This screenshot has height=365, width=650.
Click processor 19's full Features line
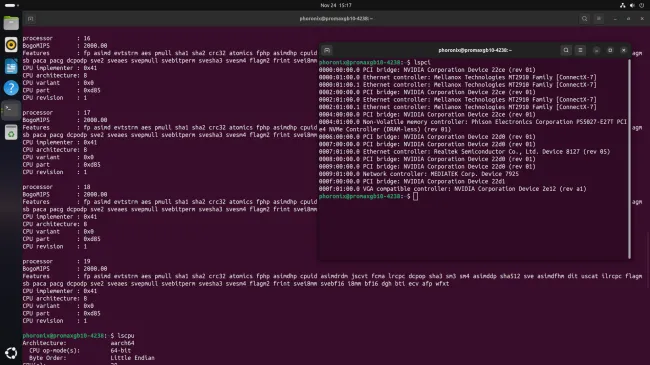(332, 280)
